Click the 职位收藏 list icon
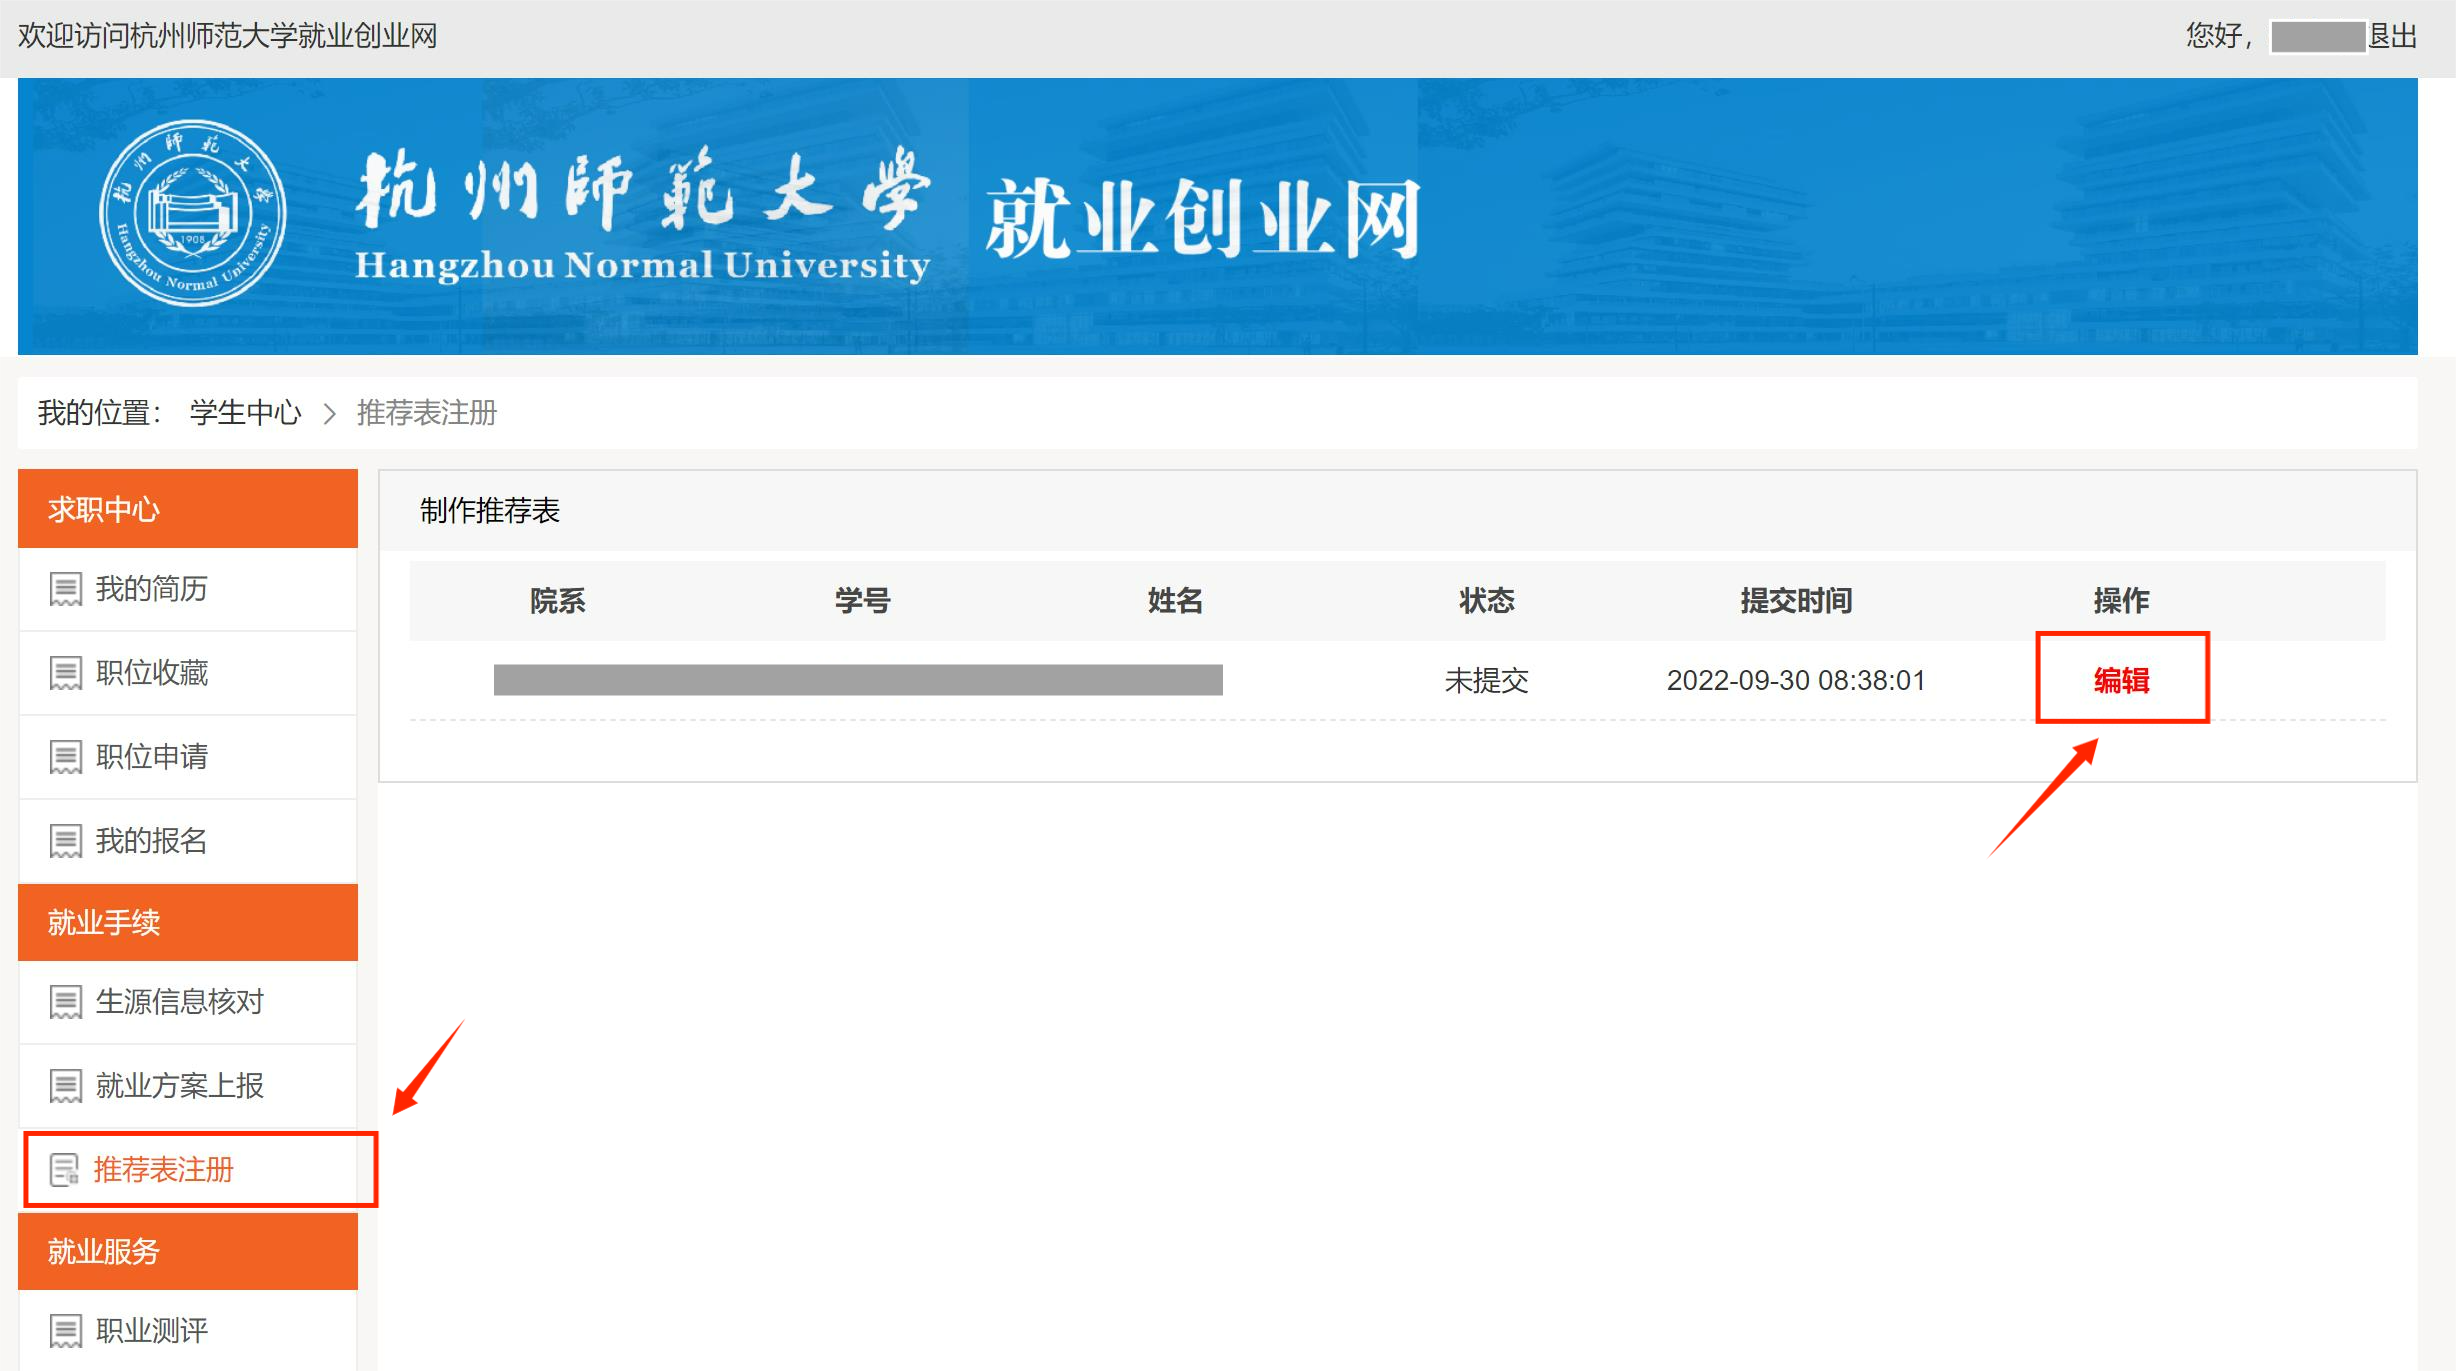This screenshot has width=2456, height=1371. coord(66,673)
